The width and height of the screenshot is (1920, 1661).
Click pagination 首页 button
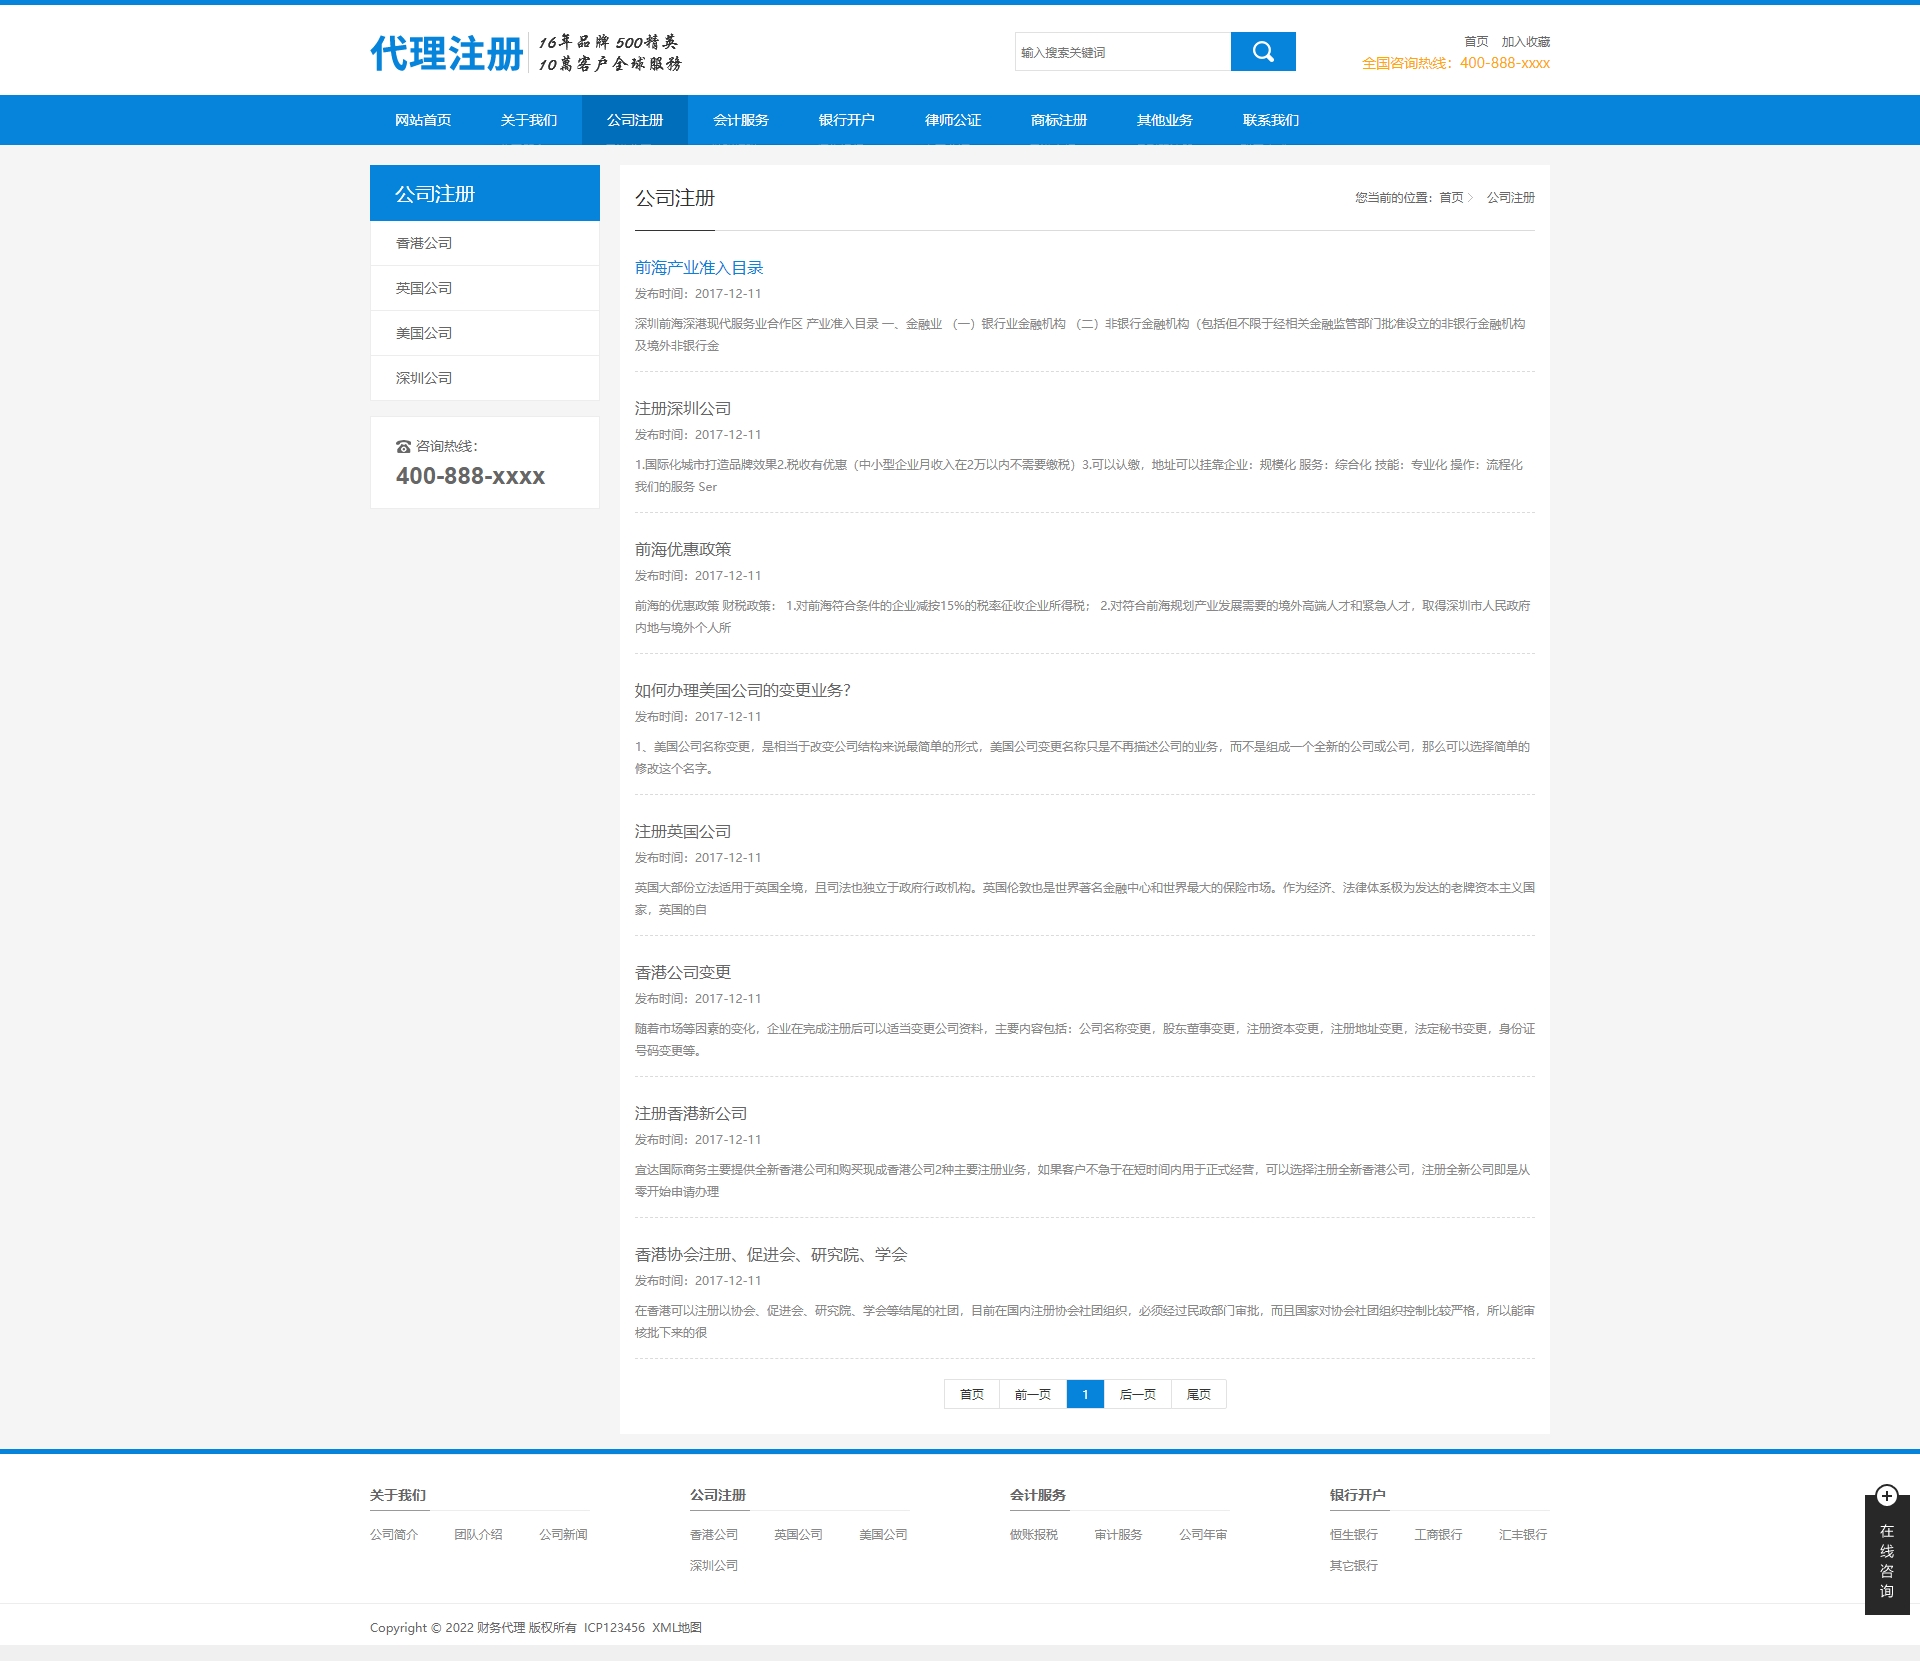click(972, 1394)
